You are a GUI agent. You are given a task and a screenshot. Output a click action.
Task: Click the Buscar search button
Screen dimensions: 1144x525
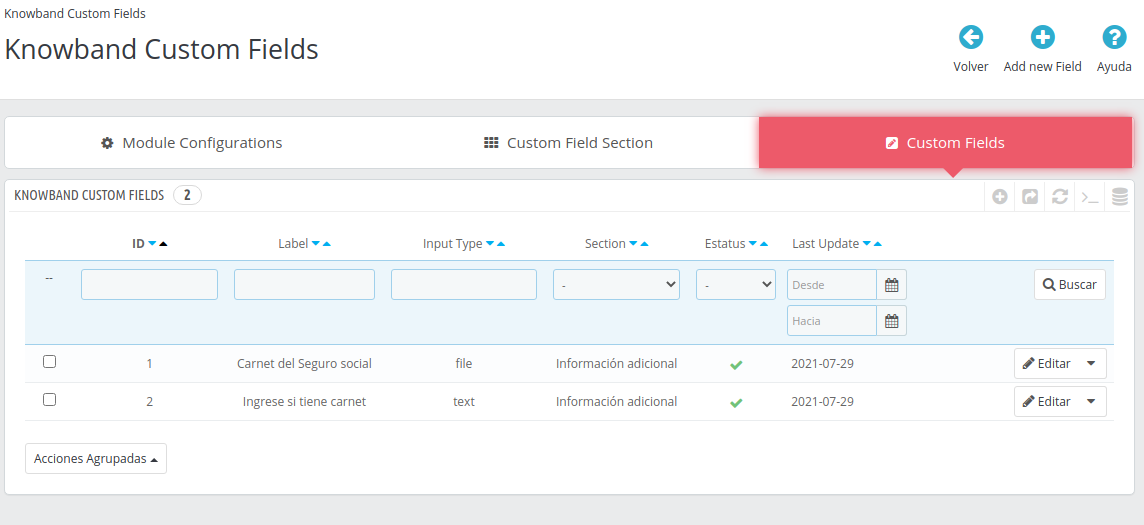[1069, 285]
